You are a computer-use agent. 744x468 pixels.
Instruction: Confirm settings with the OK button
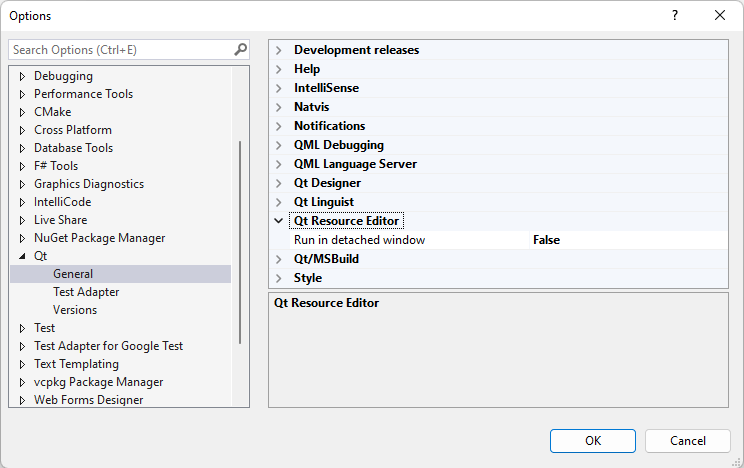593,441
